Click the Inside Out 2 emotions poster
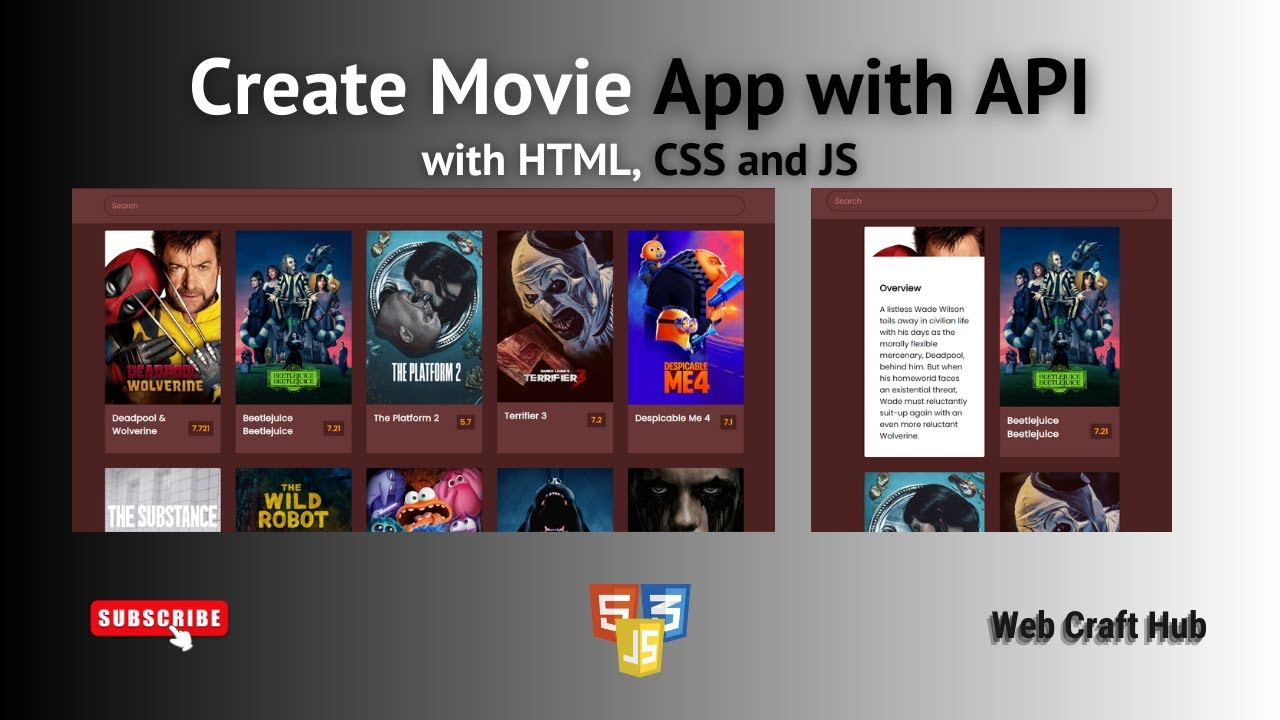The height and width of the screenshot is (720, 1280). 424,500
